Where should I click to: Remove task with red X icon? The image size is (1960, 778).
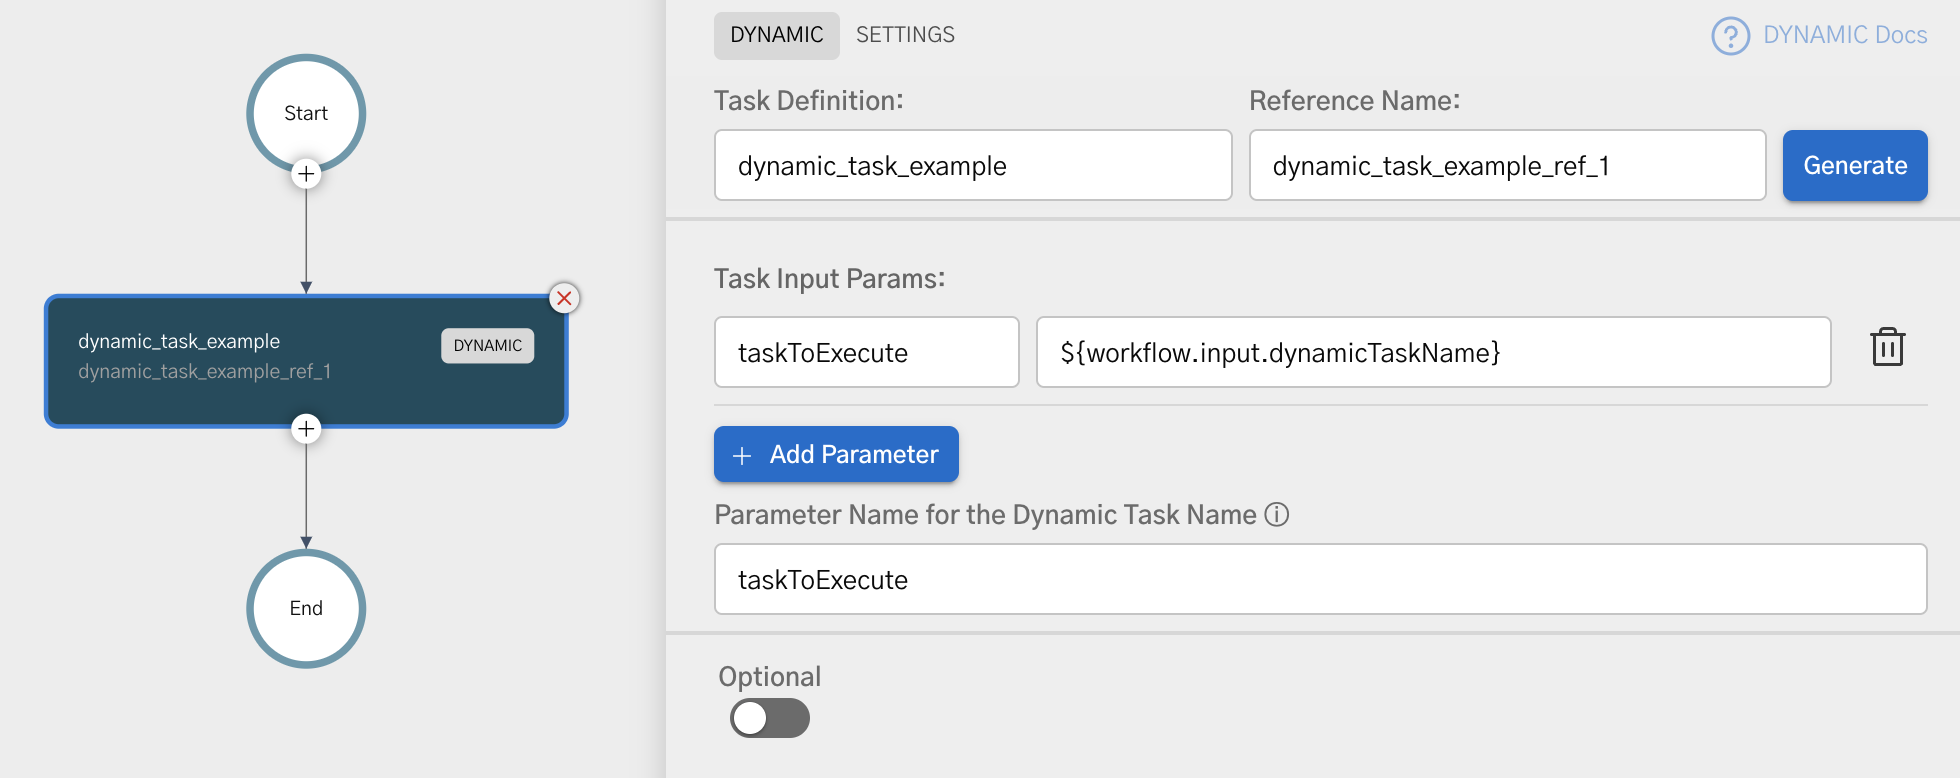coord(564,298)
